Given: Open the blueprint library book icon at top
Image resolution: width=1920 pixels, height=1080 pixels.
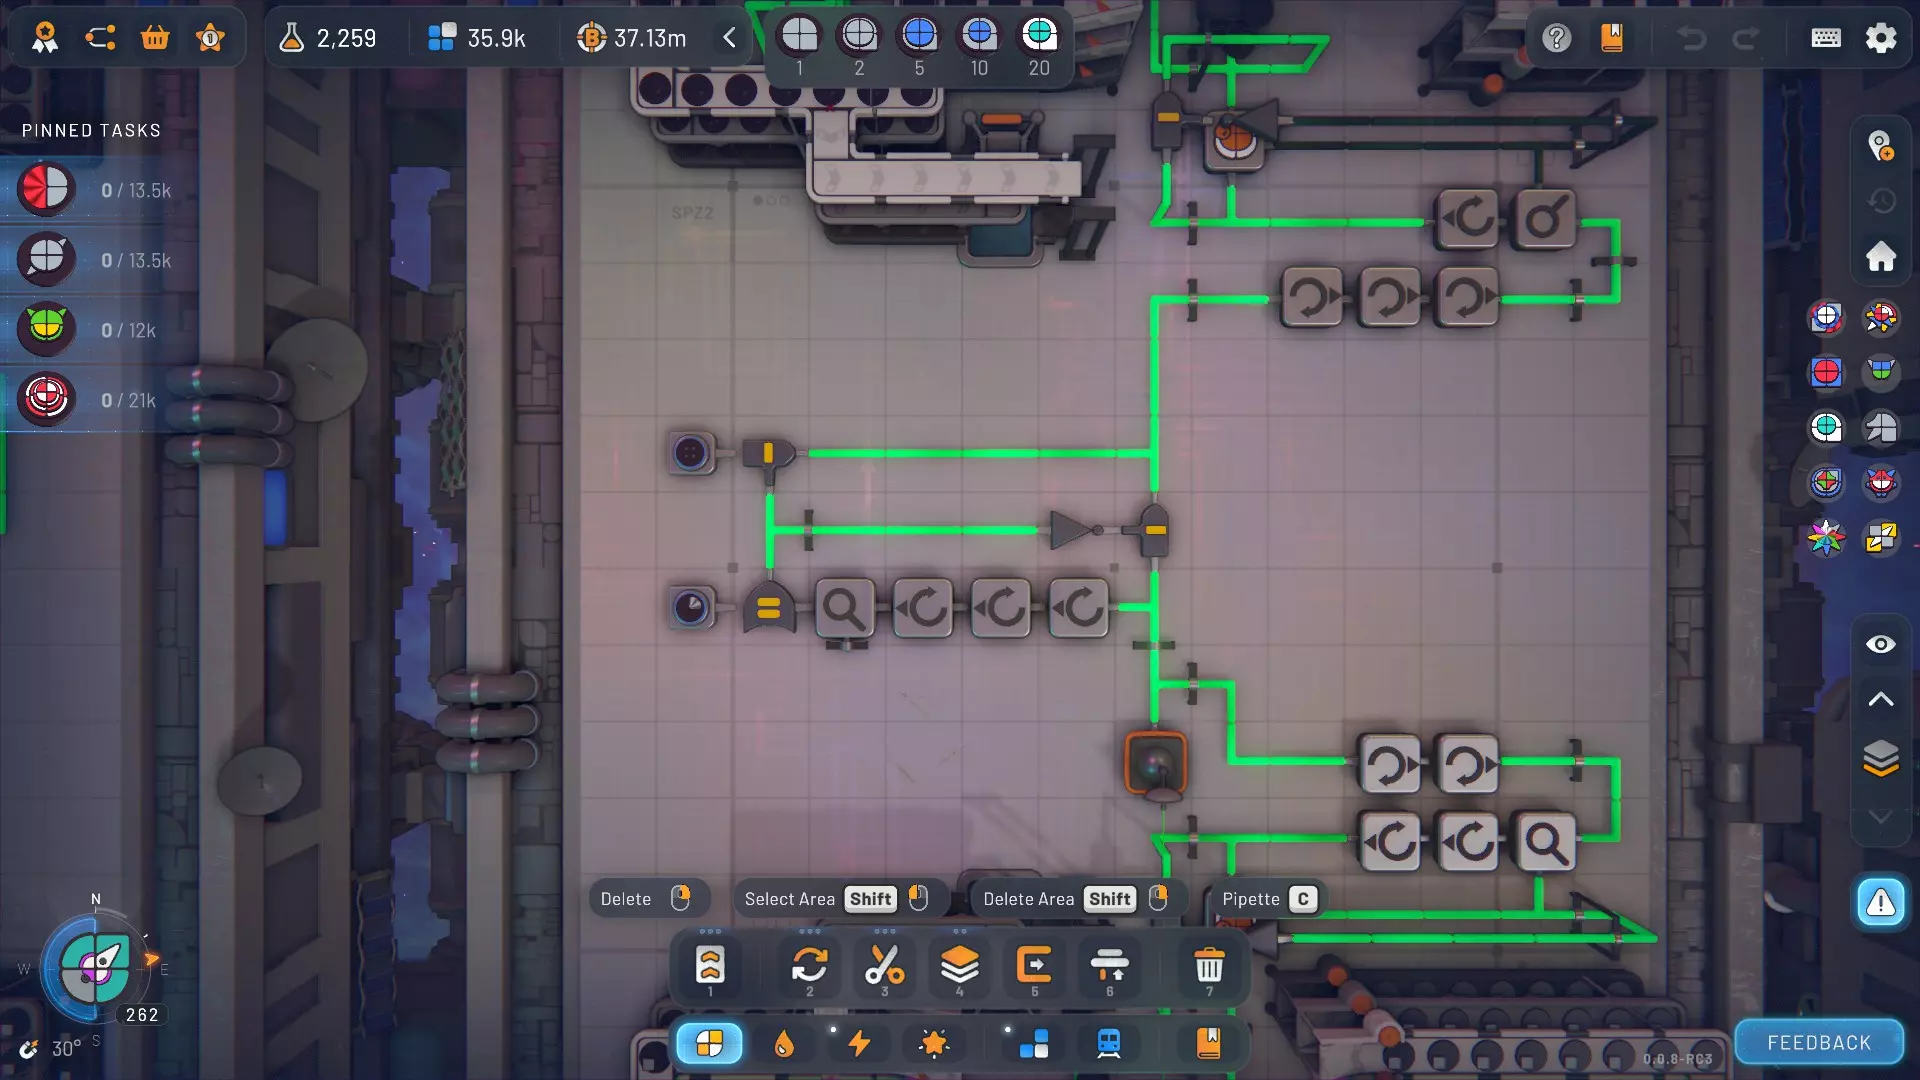Looking at the screenshot, I should [x=1611, y=38].
